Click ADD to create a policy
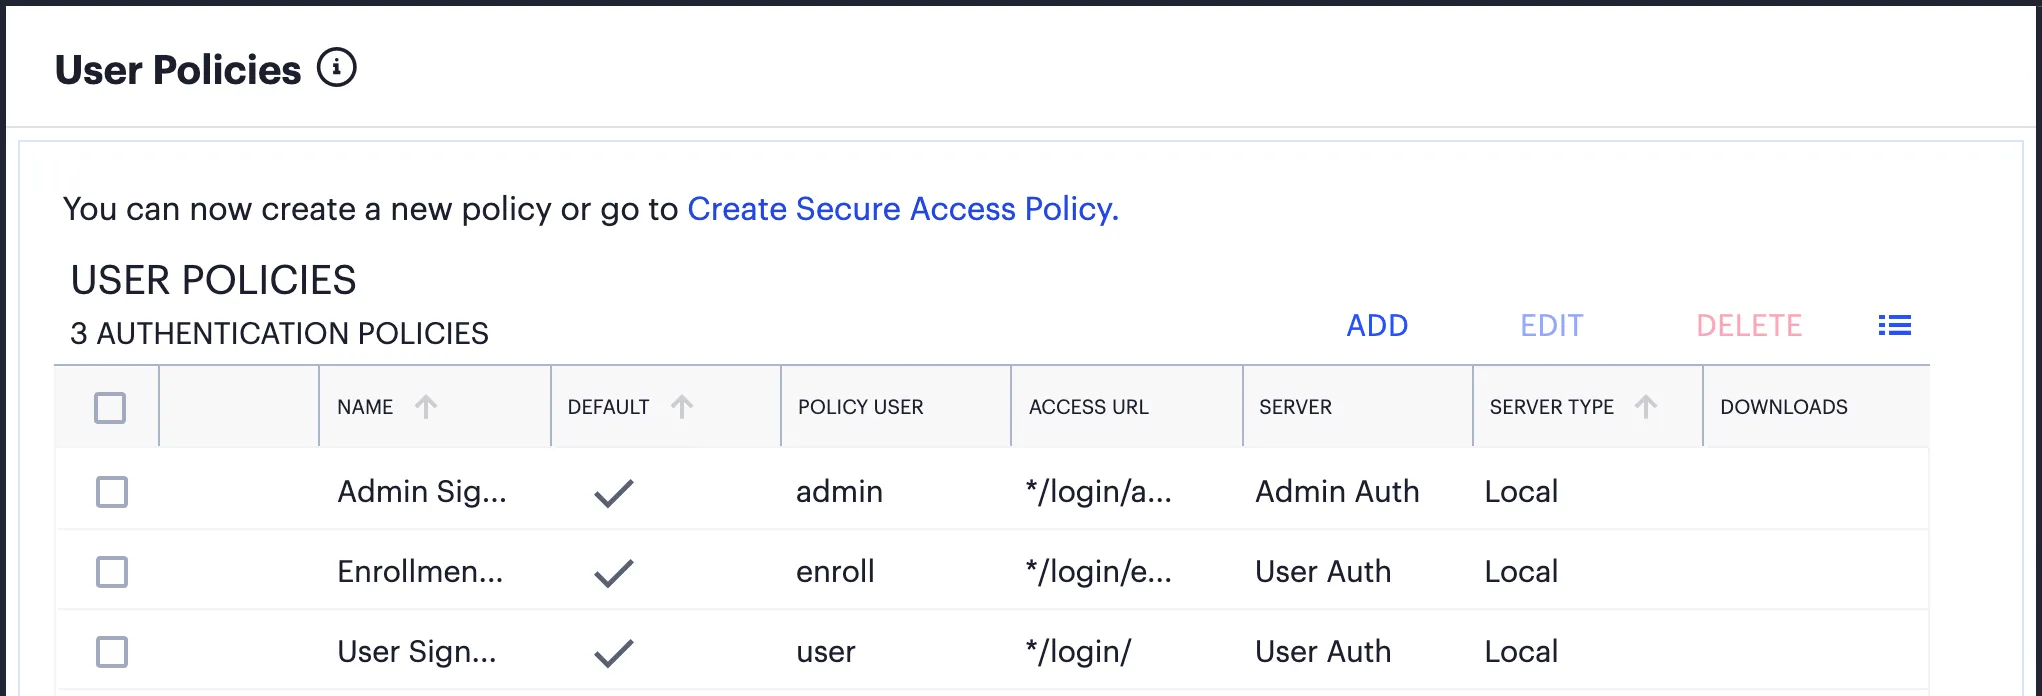The height and width of the screenshot is (696, 2042). click(1377, 326)
